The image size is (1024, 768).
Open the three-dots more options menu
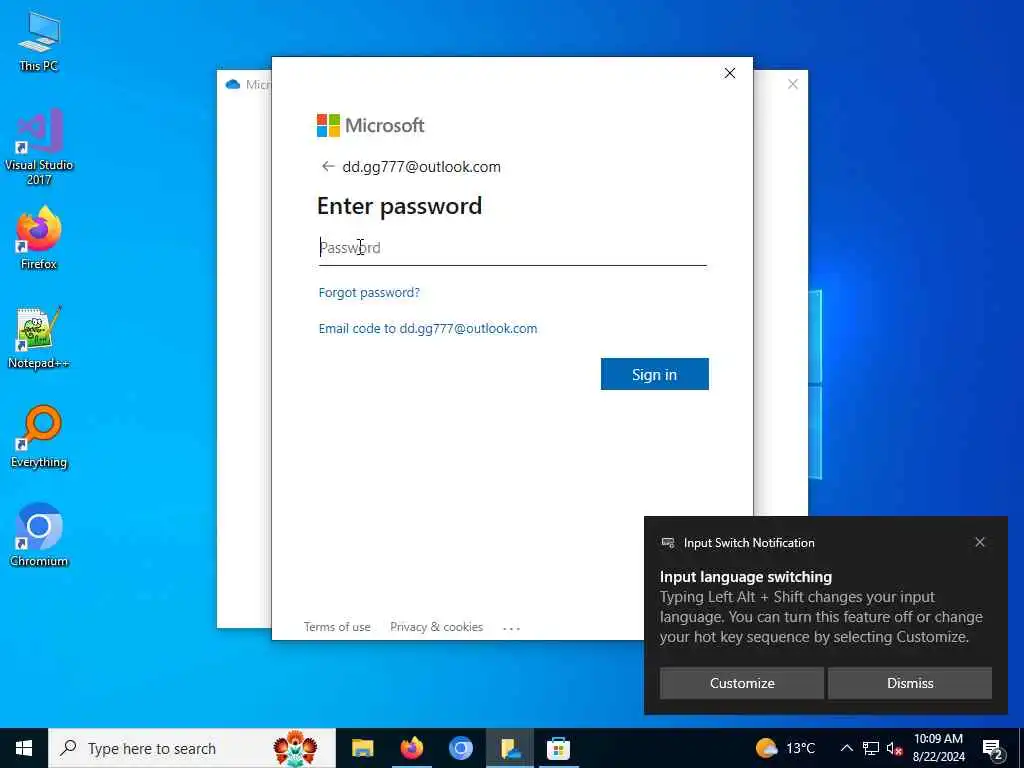coord(511,628)
